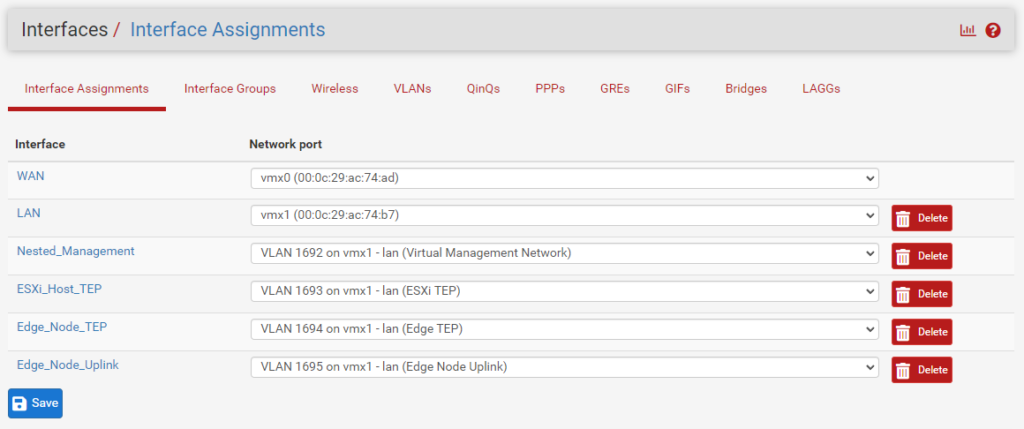
Task: Click trash icon for Nested_Management row
Action: (903, 256)
